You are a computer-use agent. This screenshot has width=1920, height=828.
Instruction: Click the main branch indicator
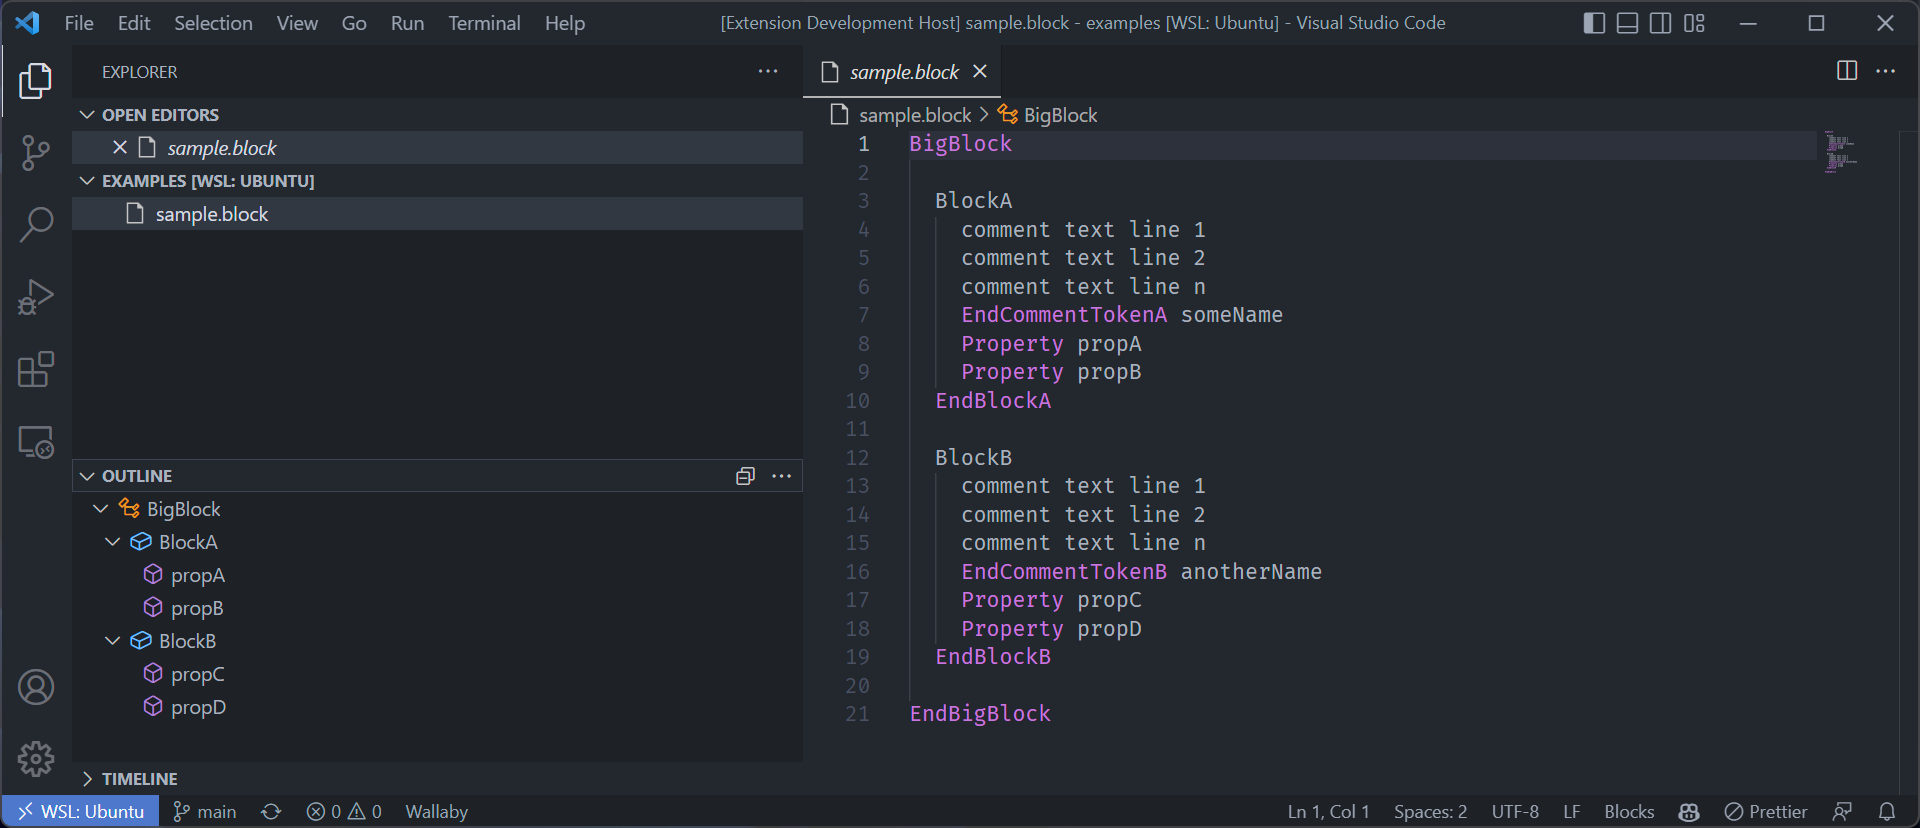click(x=205, y=812)
